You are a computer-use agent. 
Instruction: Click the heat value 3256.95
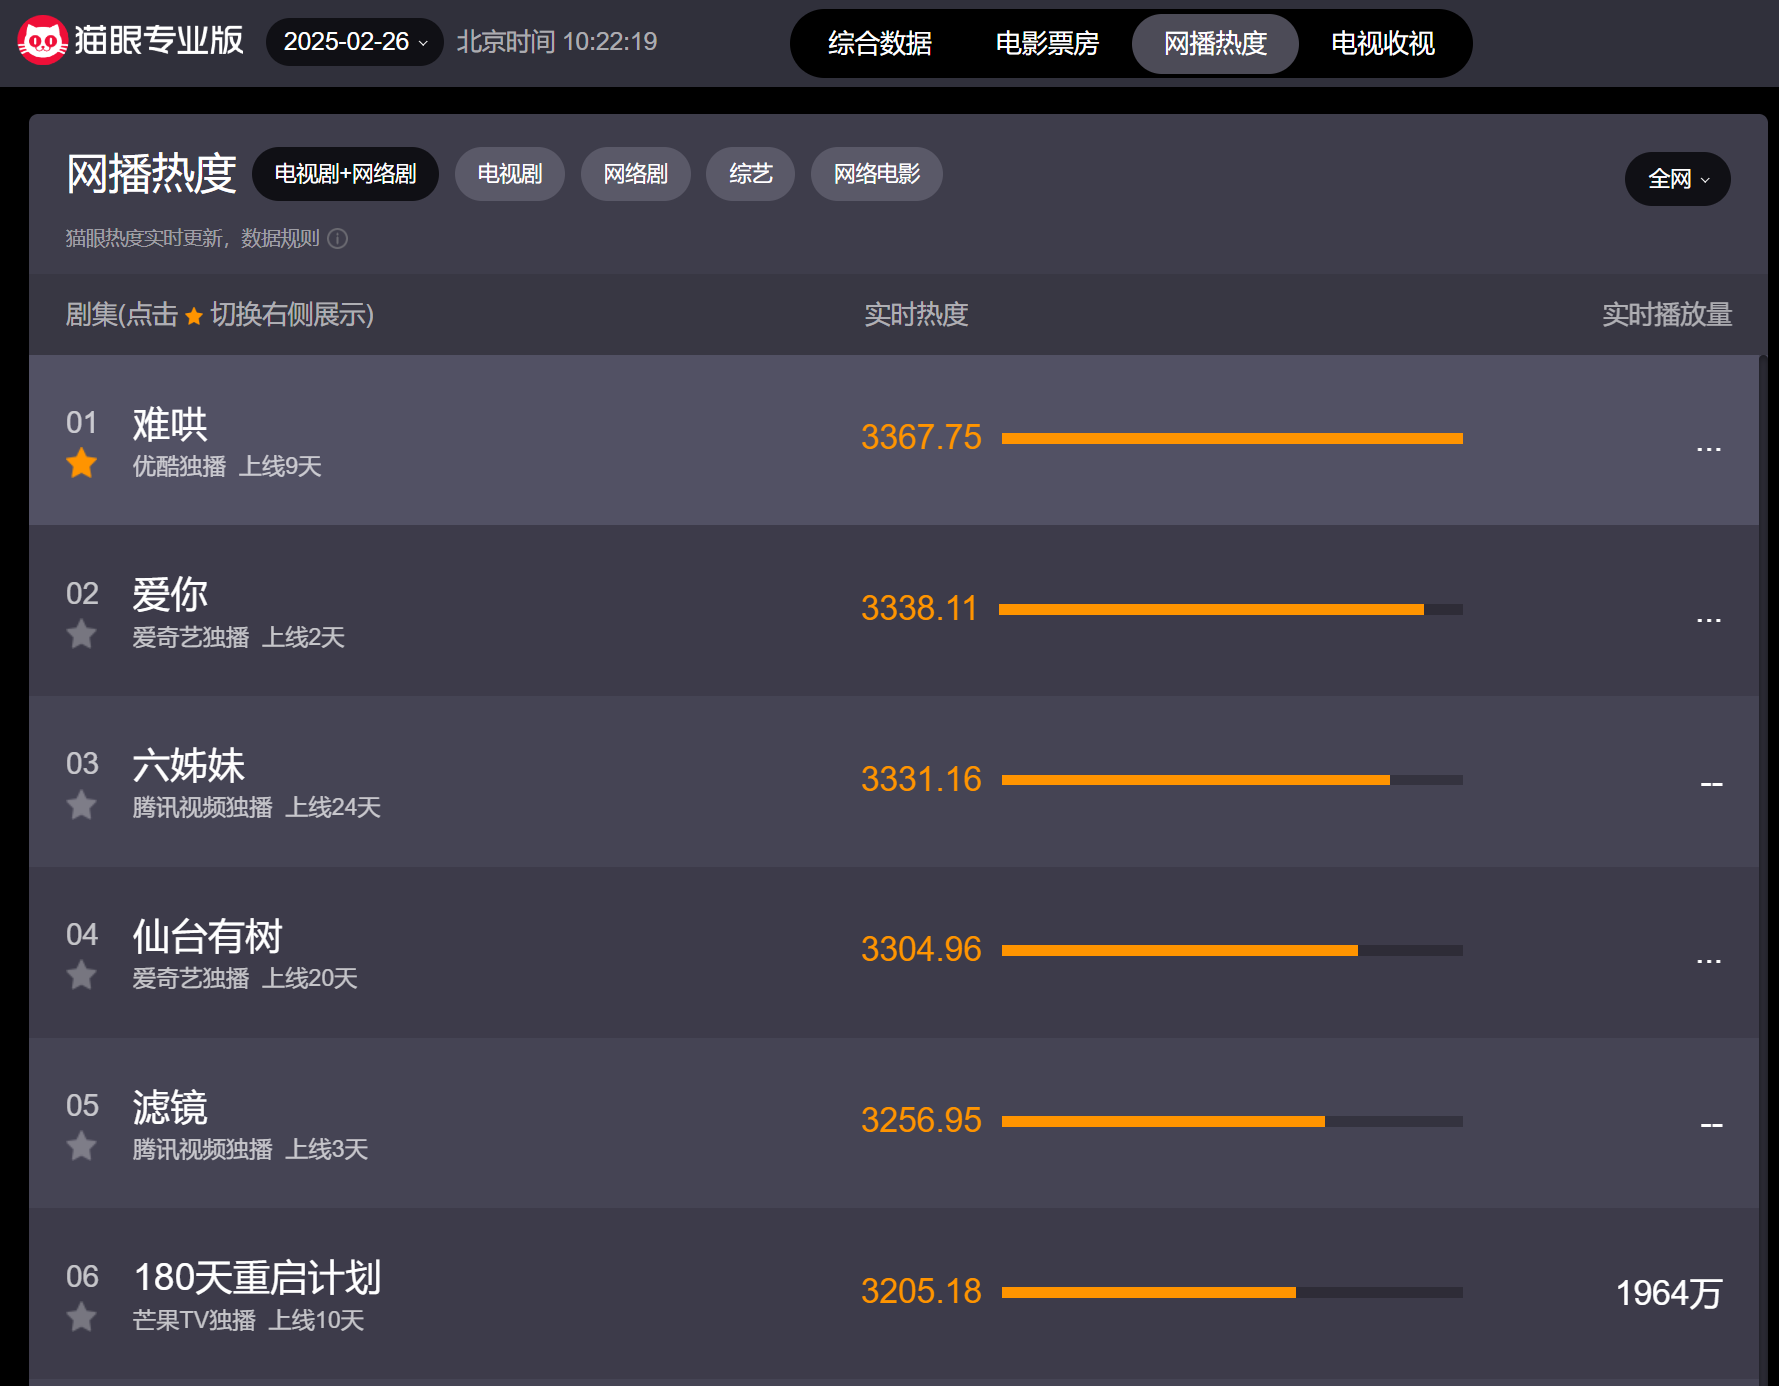coord(921,1120)
